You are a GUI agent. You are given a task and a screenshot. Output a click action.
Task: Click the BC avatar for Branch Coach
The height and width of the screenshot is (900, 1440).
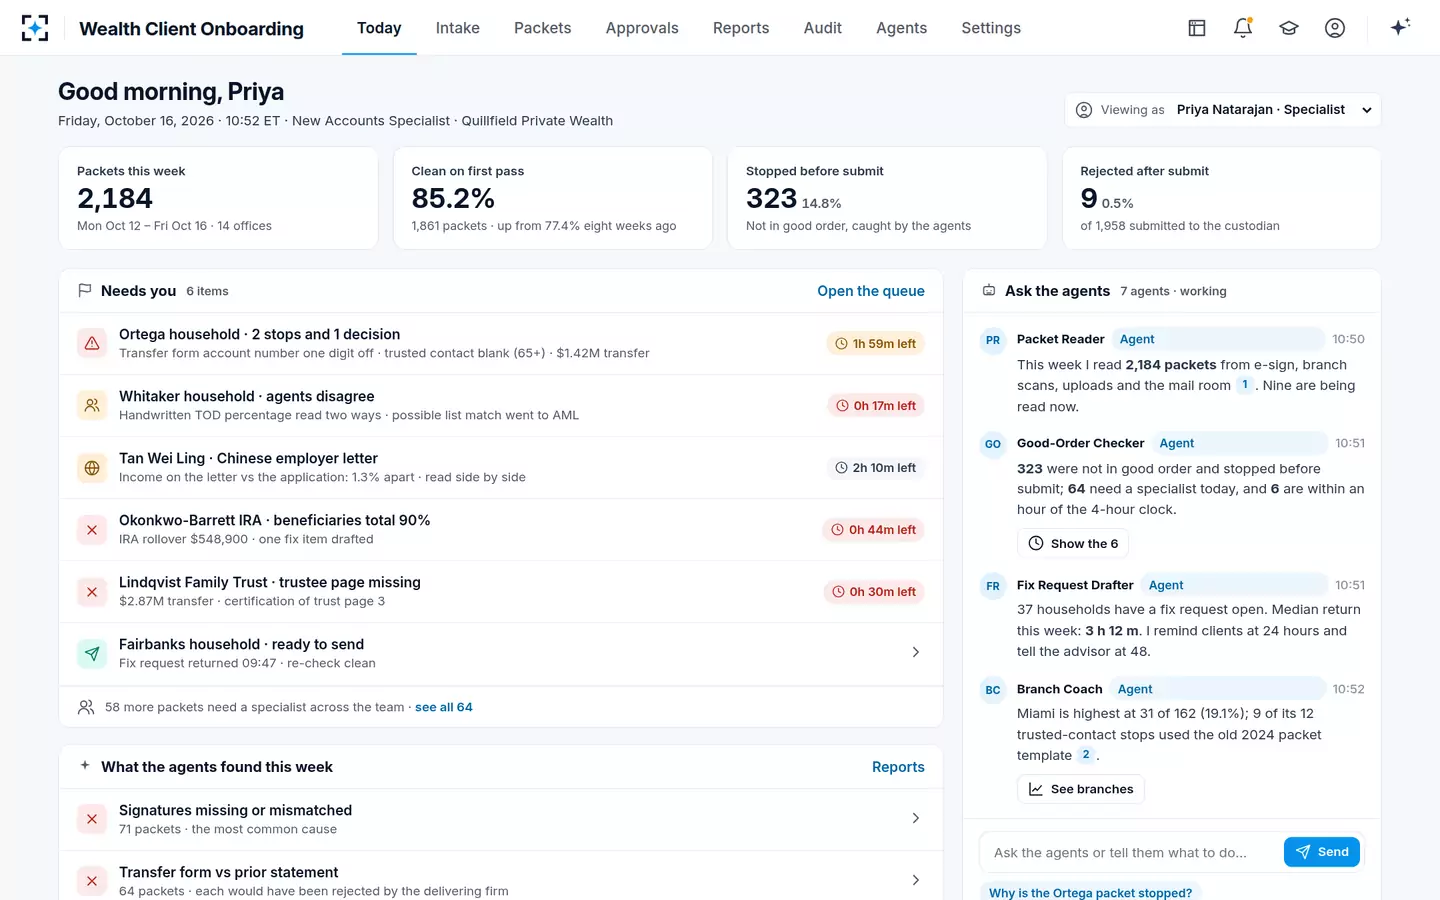coord(993,690)
